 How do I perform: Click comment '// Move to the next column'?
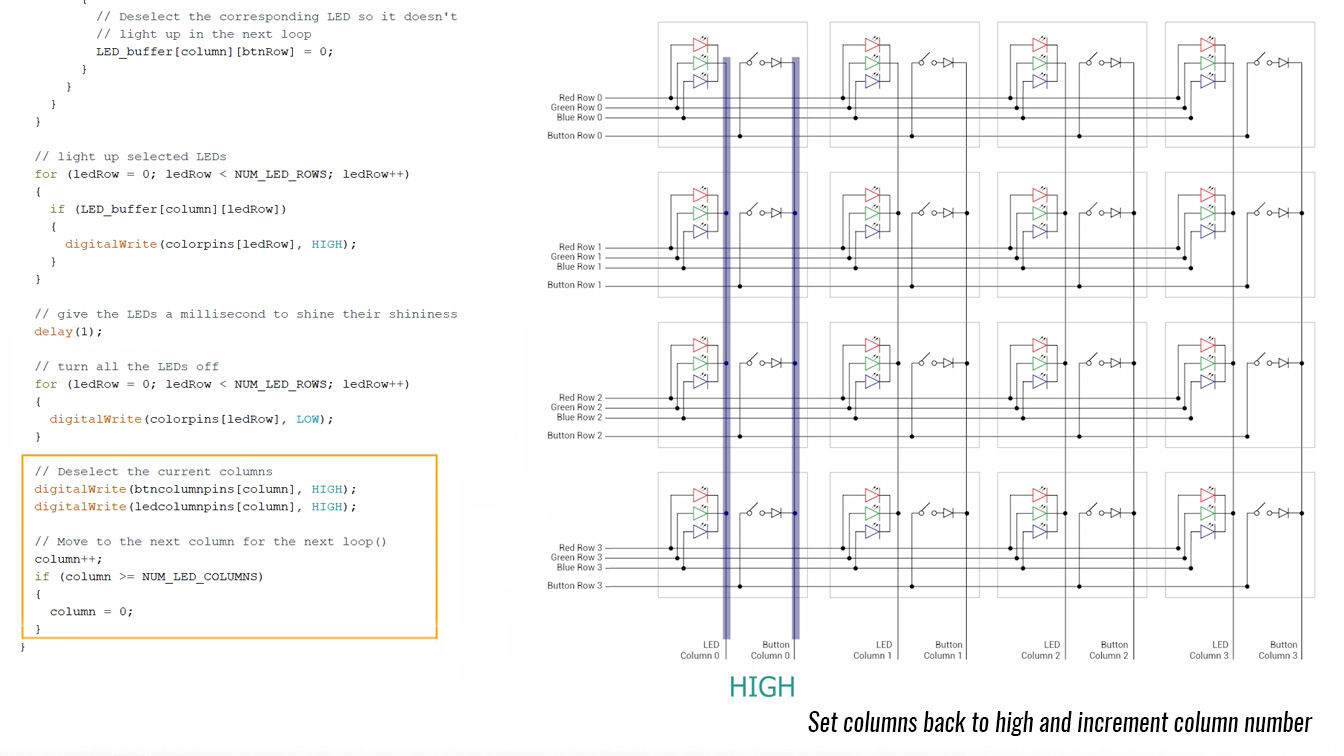click(211, 542)
